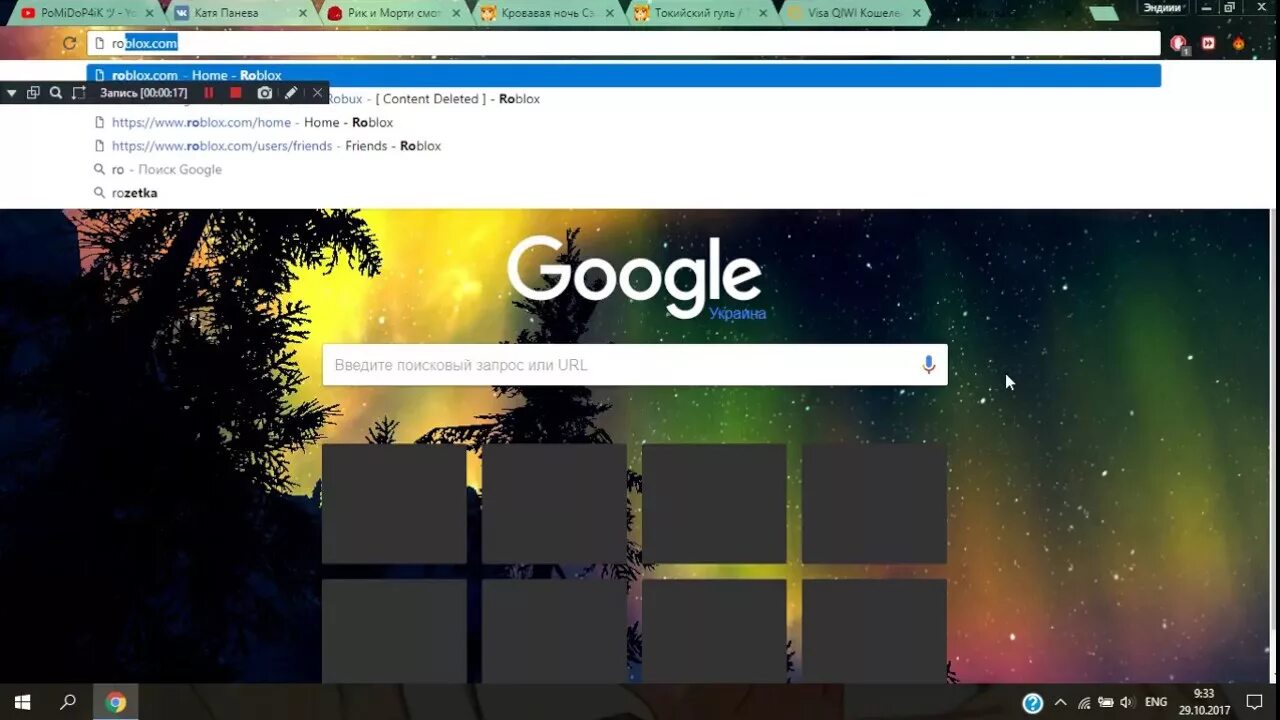Open Windows taskbar search

(68, 702)
